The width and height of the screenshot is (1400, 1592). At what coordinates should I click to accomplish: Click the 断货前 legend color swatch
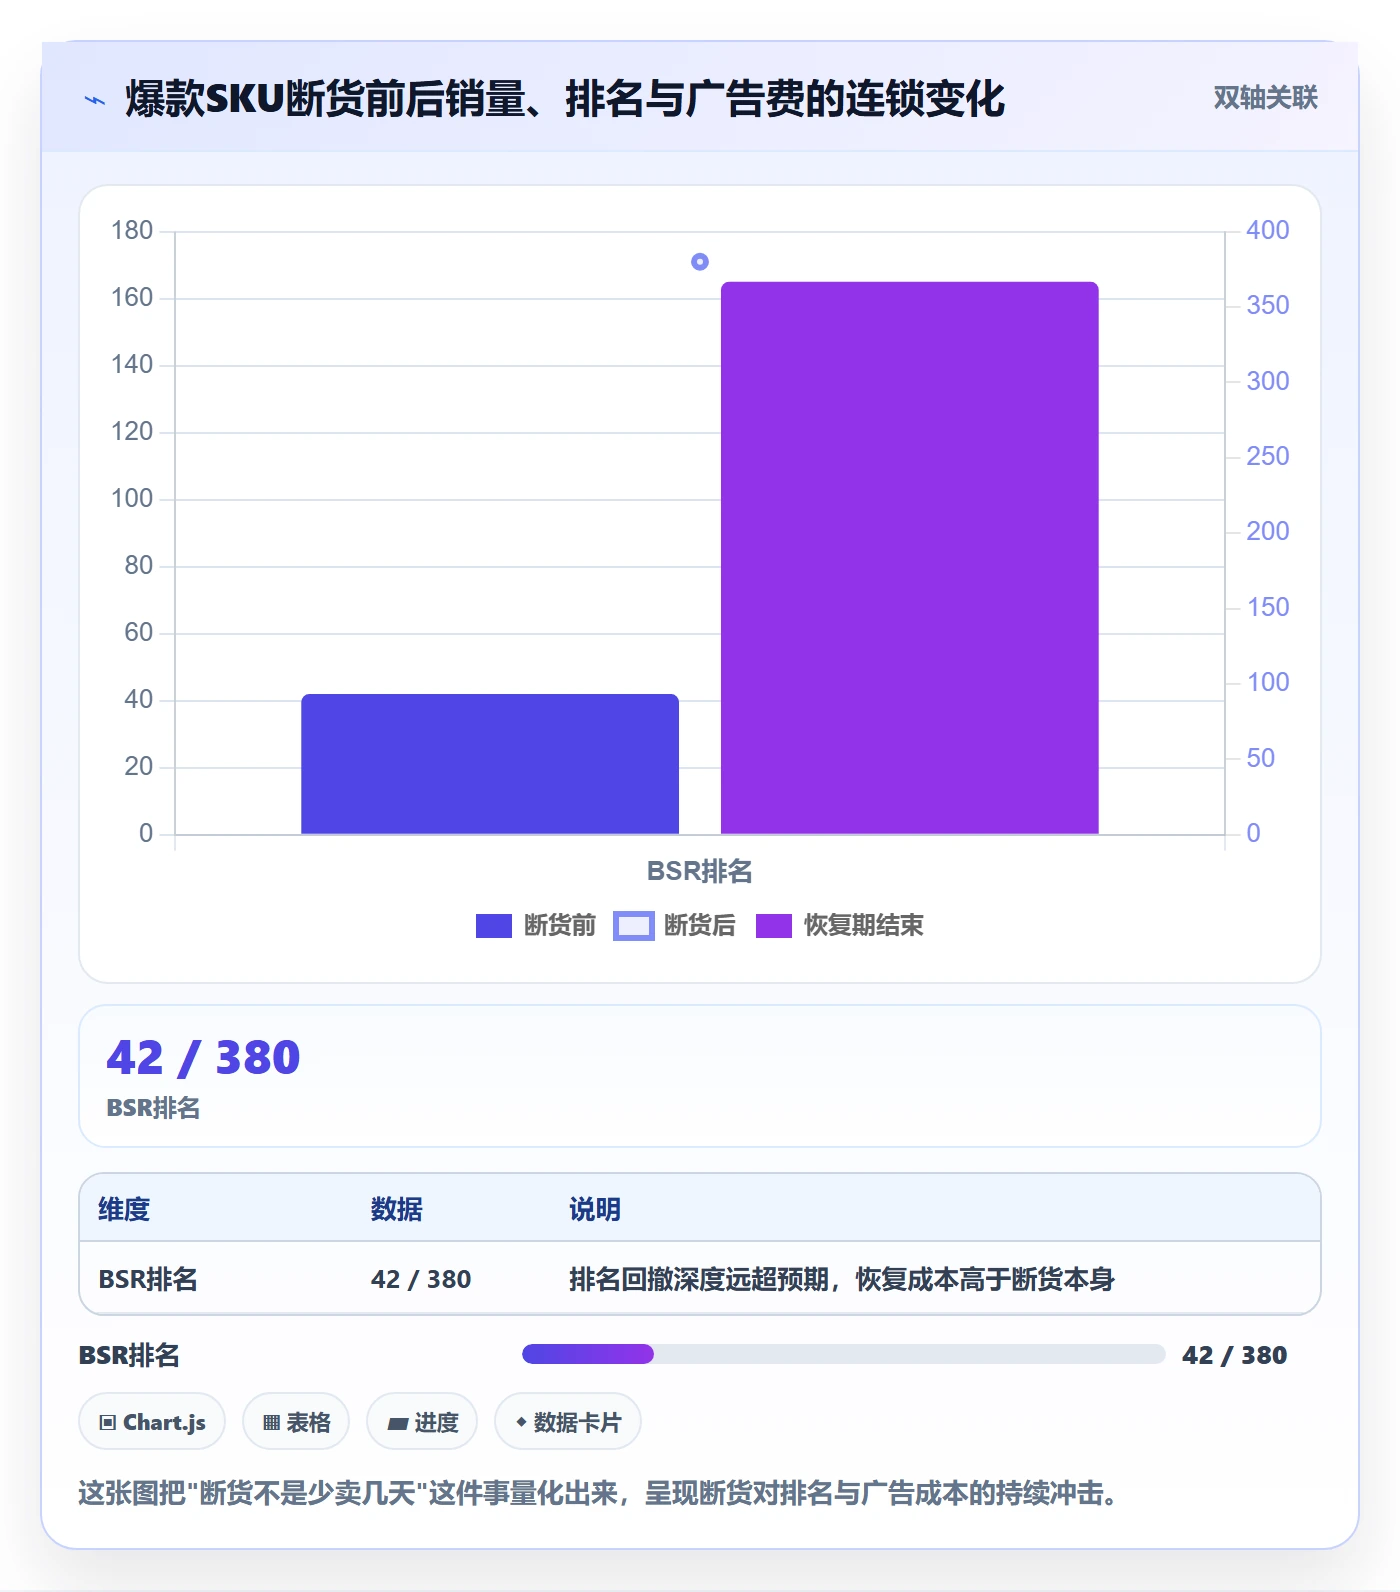pos(494,926)
